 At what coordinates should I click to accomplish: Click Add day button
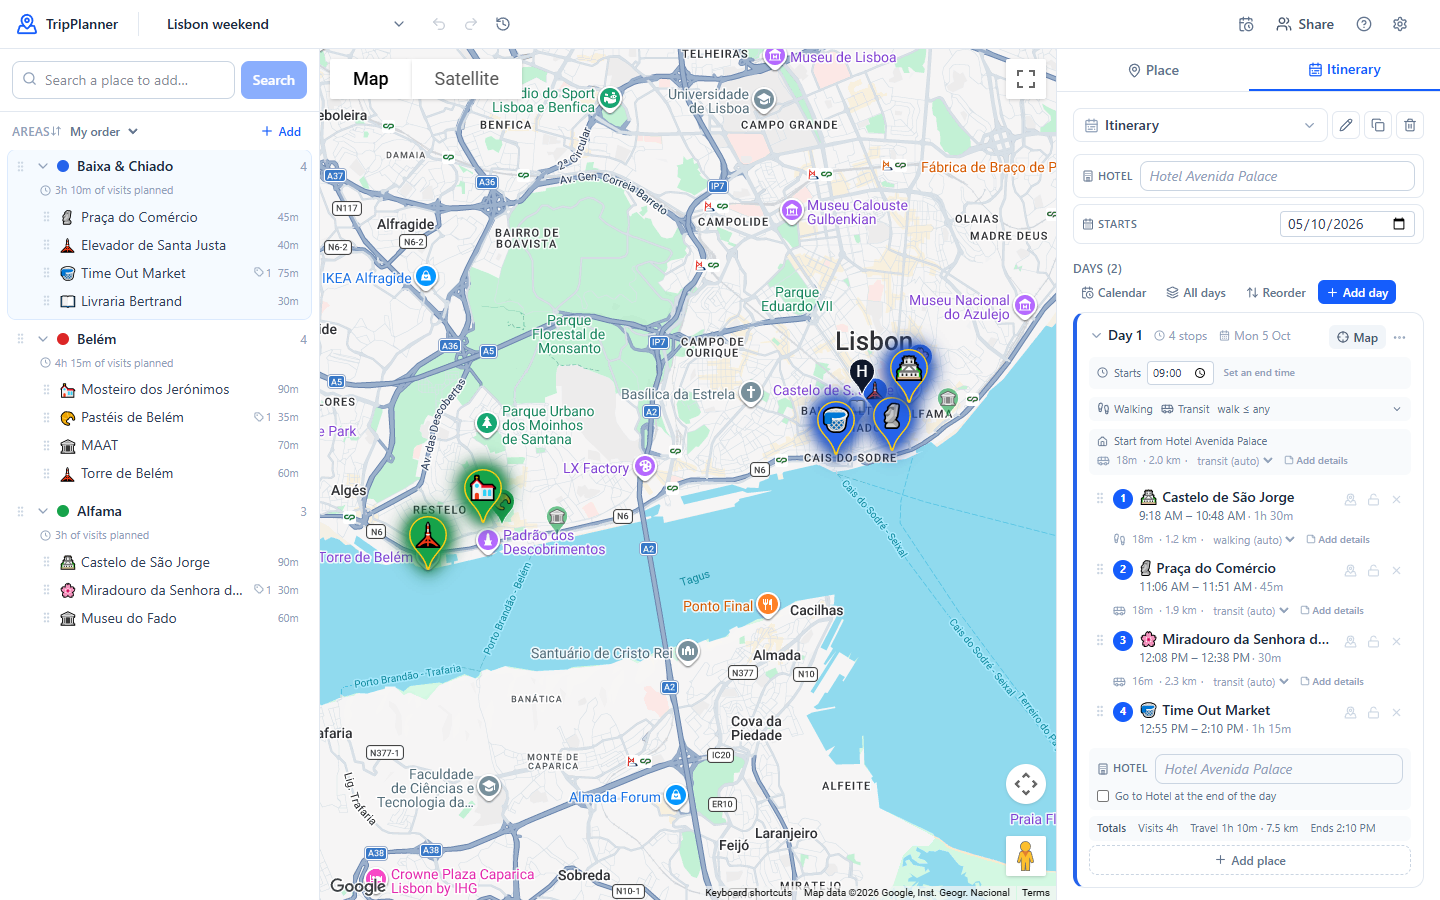(x=1357, y=292)
